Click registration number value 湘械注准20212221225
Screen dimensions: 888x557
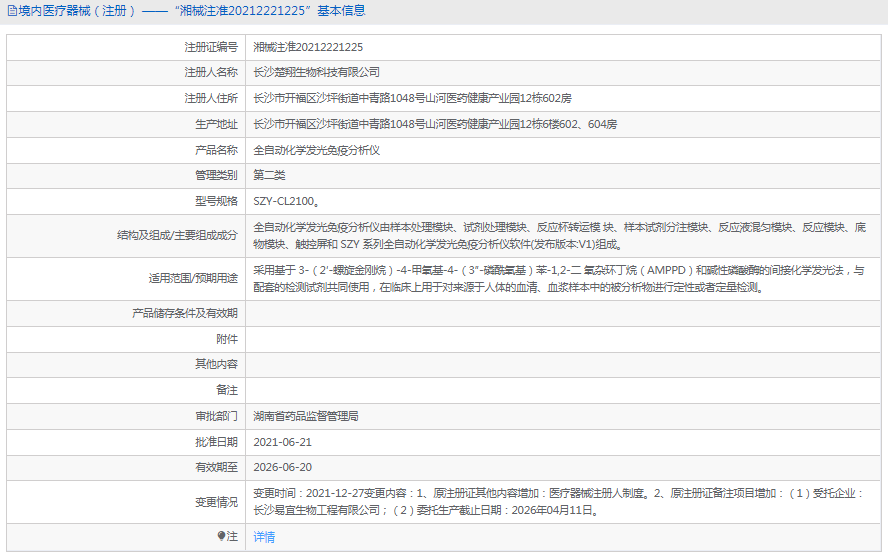308,47
